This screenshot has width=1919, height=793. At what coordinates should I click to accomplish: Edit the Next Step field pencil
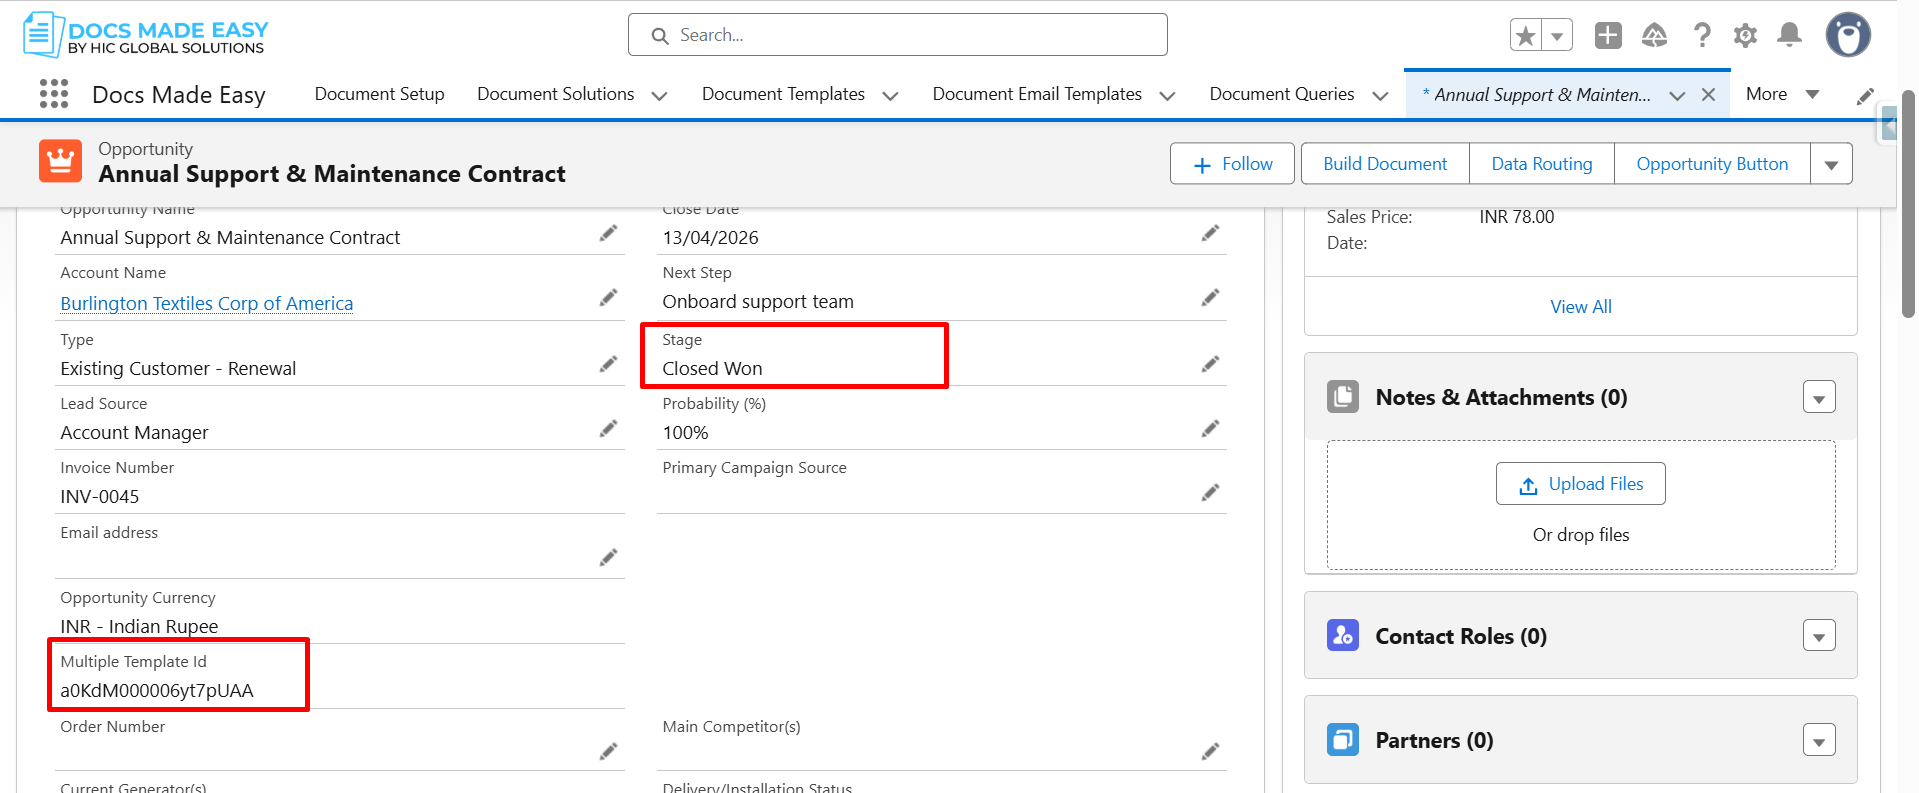click(1210, 298)
